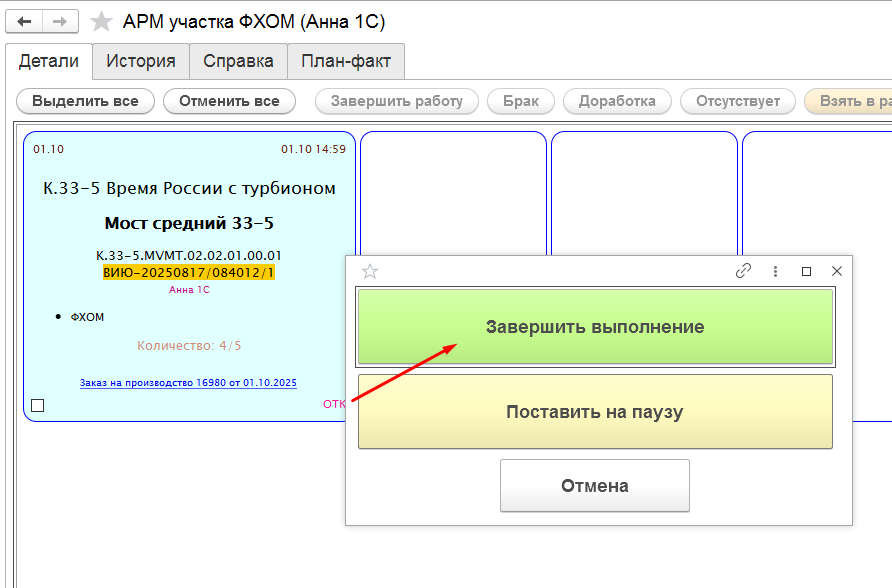892x588 pixels.
Task: Click the highlighted ВИЮ-20250817/084012/1 code
Action: [189, 272]
